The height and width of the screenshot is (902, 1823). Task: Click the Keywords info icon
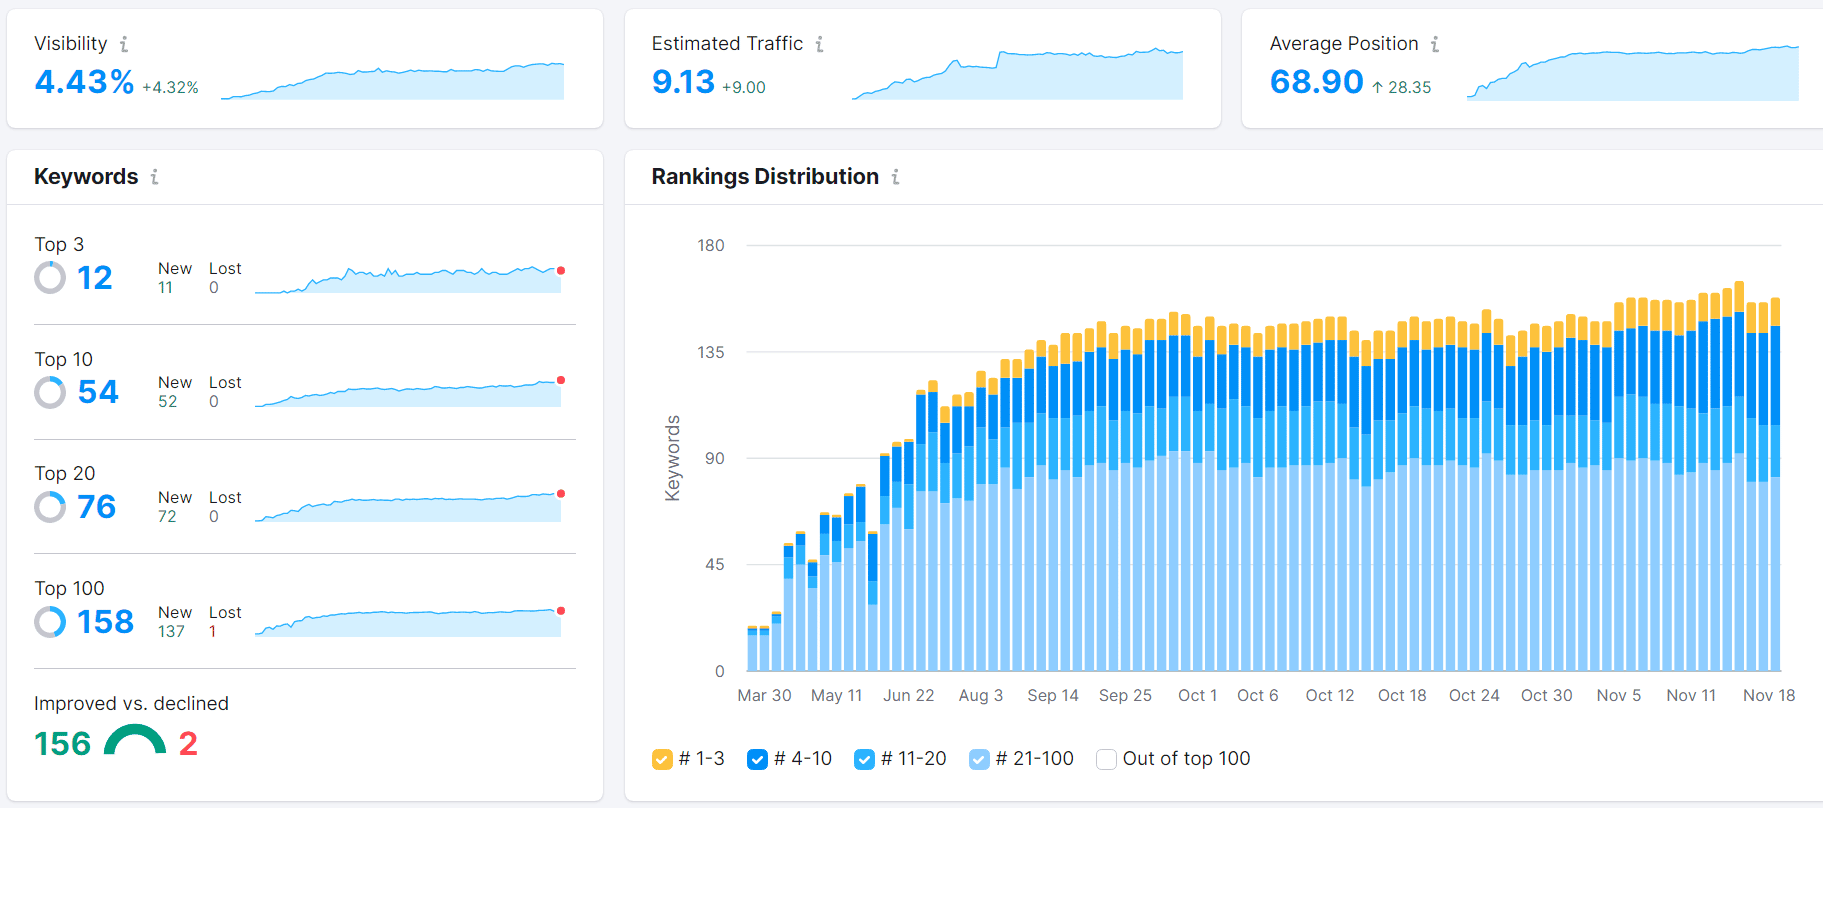point(154,177)
